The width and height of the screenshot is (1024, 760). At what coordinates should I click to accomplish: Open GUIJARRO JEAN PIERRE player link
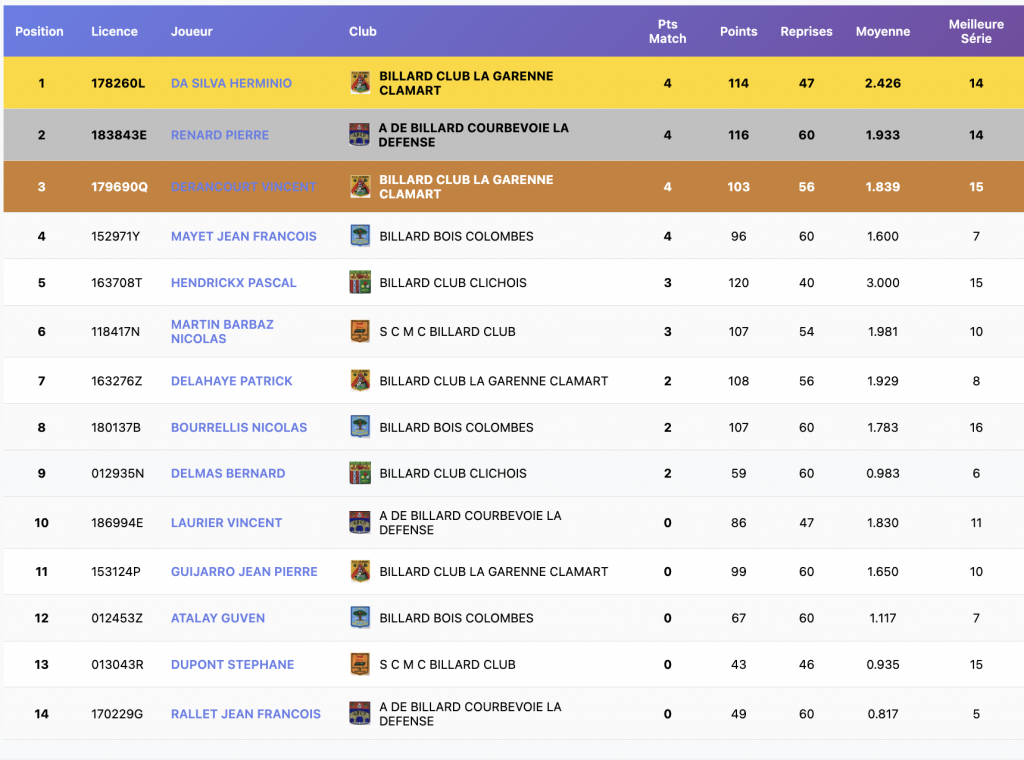[x=244, y=572]
